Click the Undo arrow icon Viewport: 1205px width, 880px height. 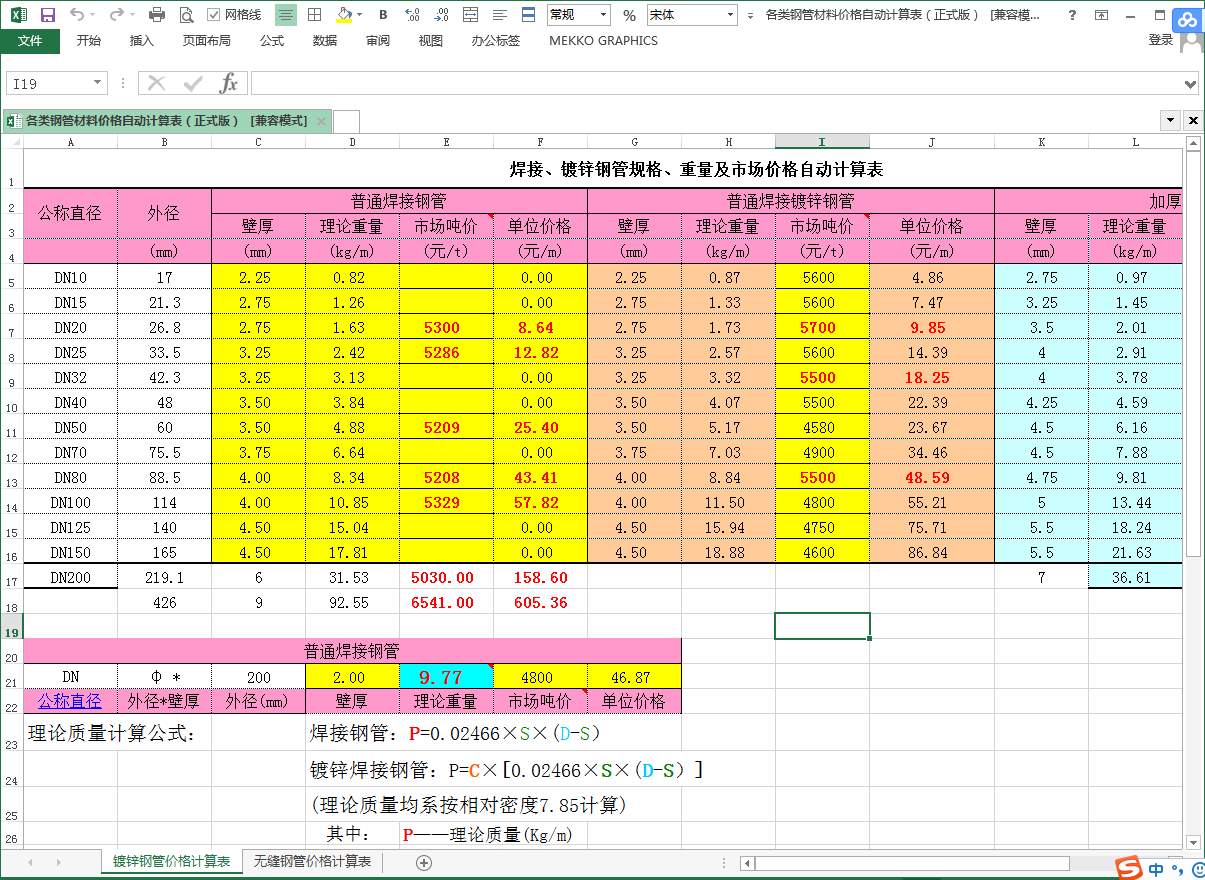pos(78,15)
